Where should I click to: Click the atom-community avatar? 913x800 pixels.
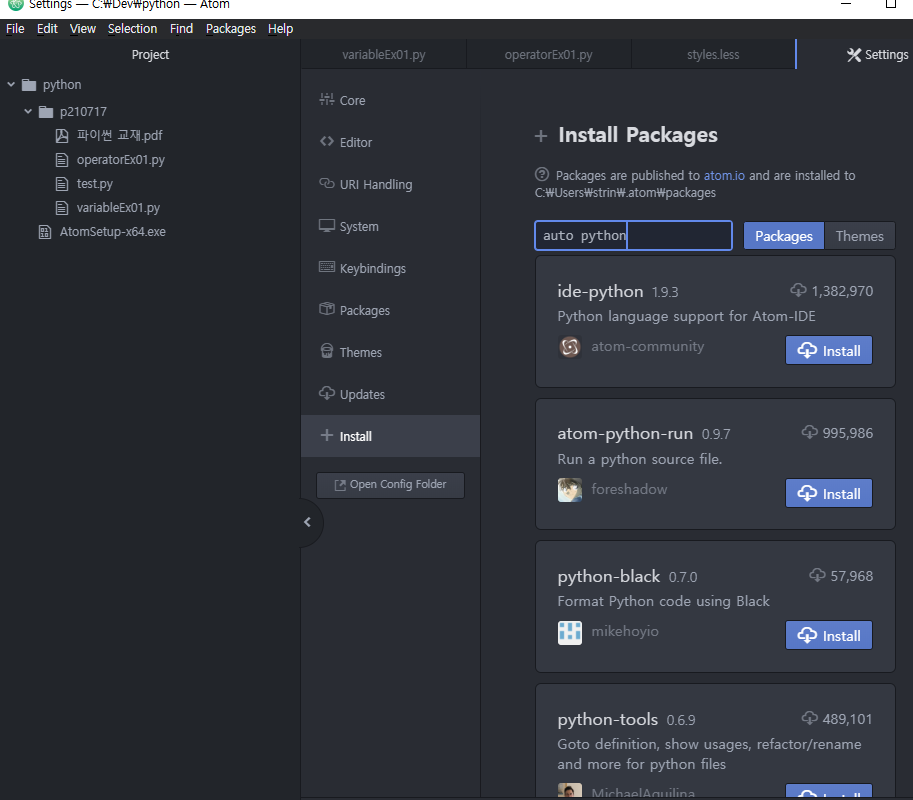click(x=569, y=346)
